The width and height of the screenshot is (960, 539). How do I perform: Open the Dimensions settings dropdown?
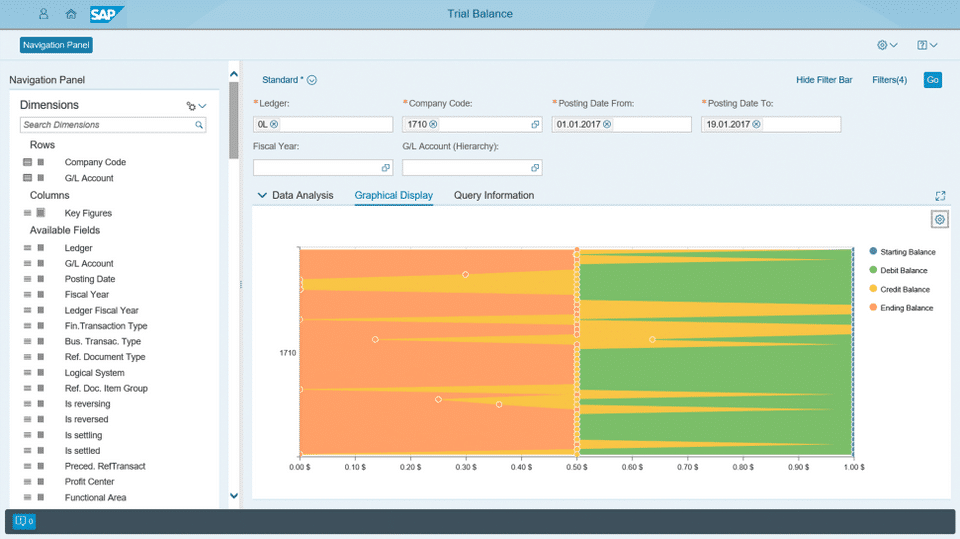point(196,105)
